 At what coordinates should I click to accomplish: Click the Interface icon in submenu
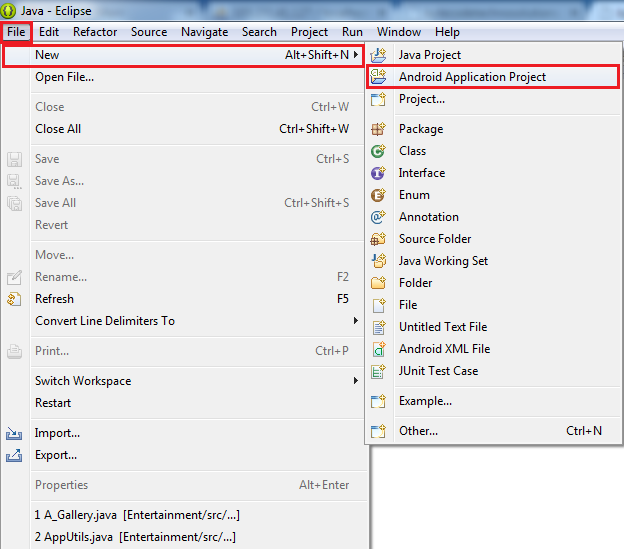coord(378,173)
